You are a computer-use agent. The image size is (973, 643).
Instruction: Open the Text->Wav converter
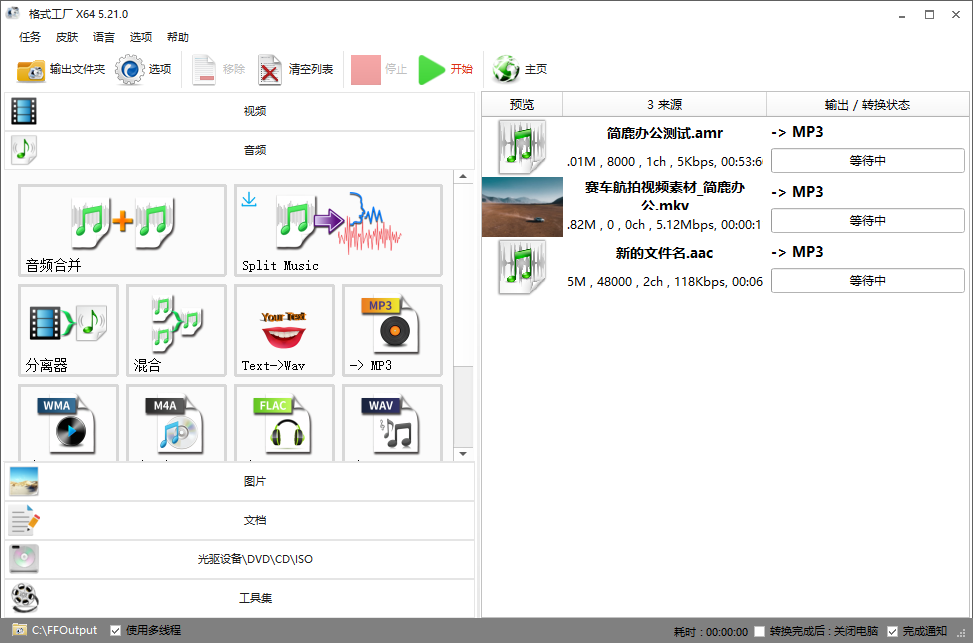coord(284,330)
